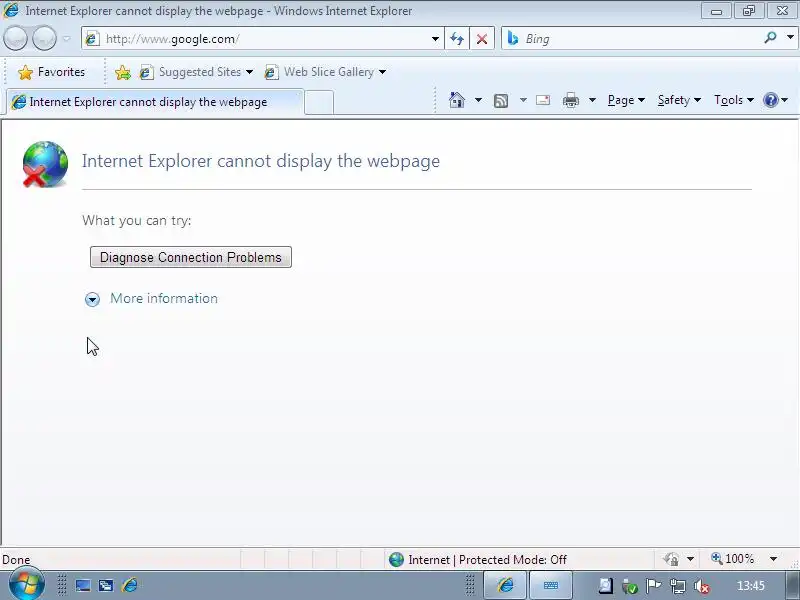Click the Forward navigation button
800x600 pixels.
(x=44, y=38)
